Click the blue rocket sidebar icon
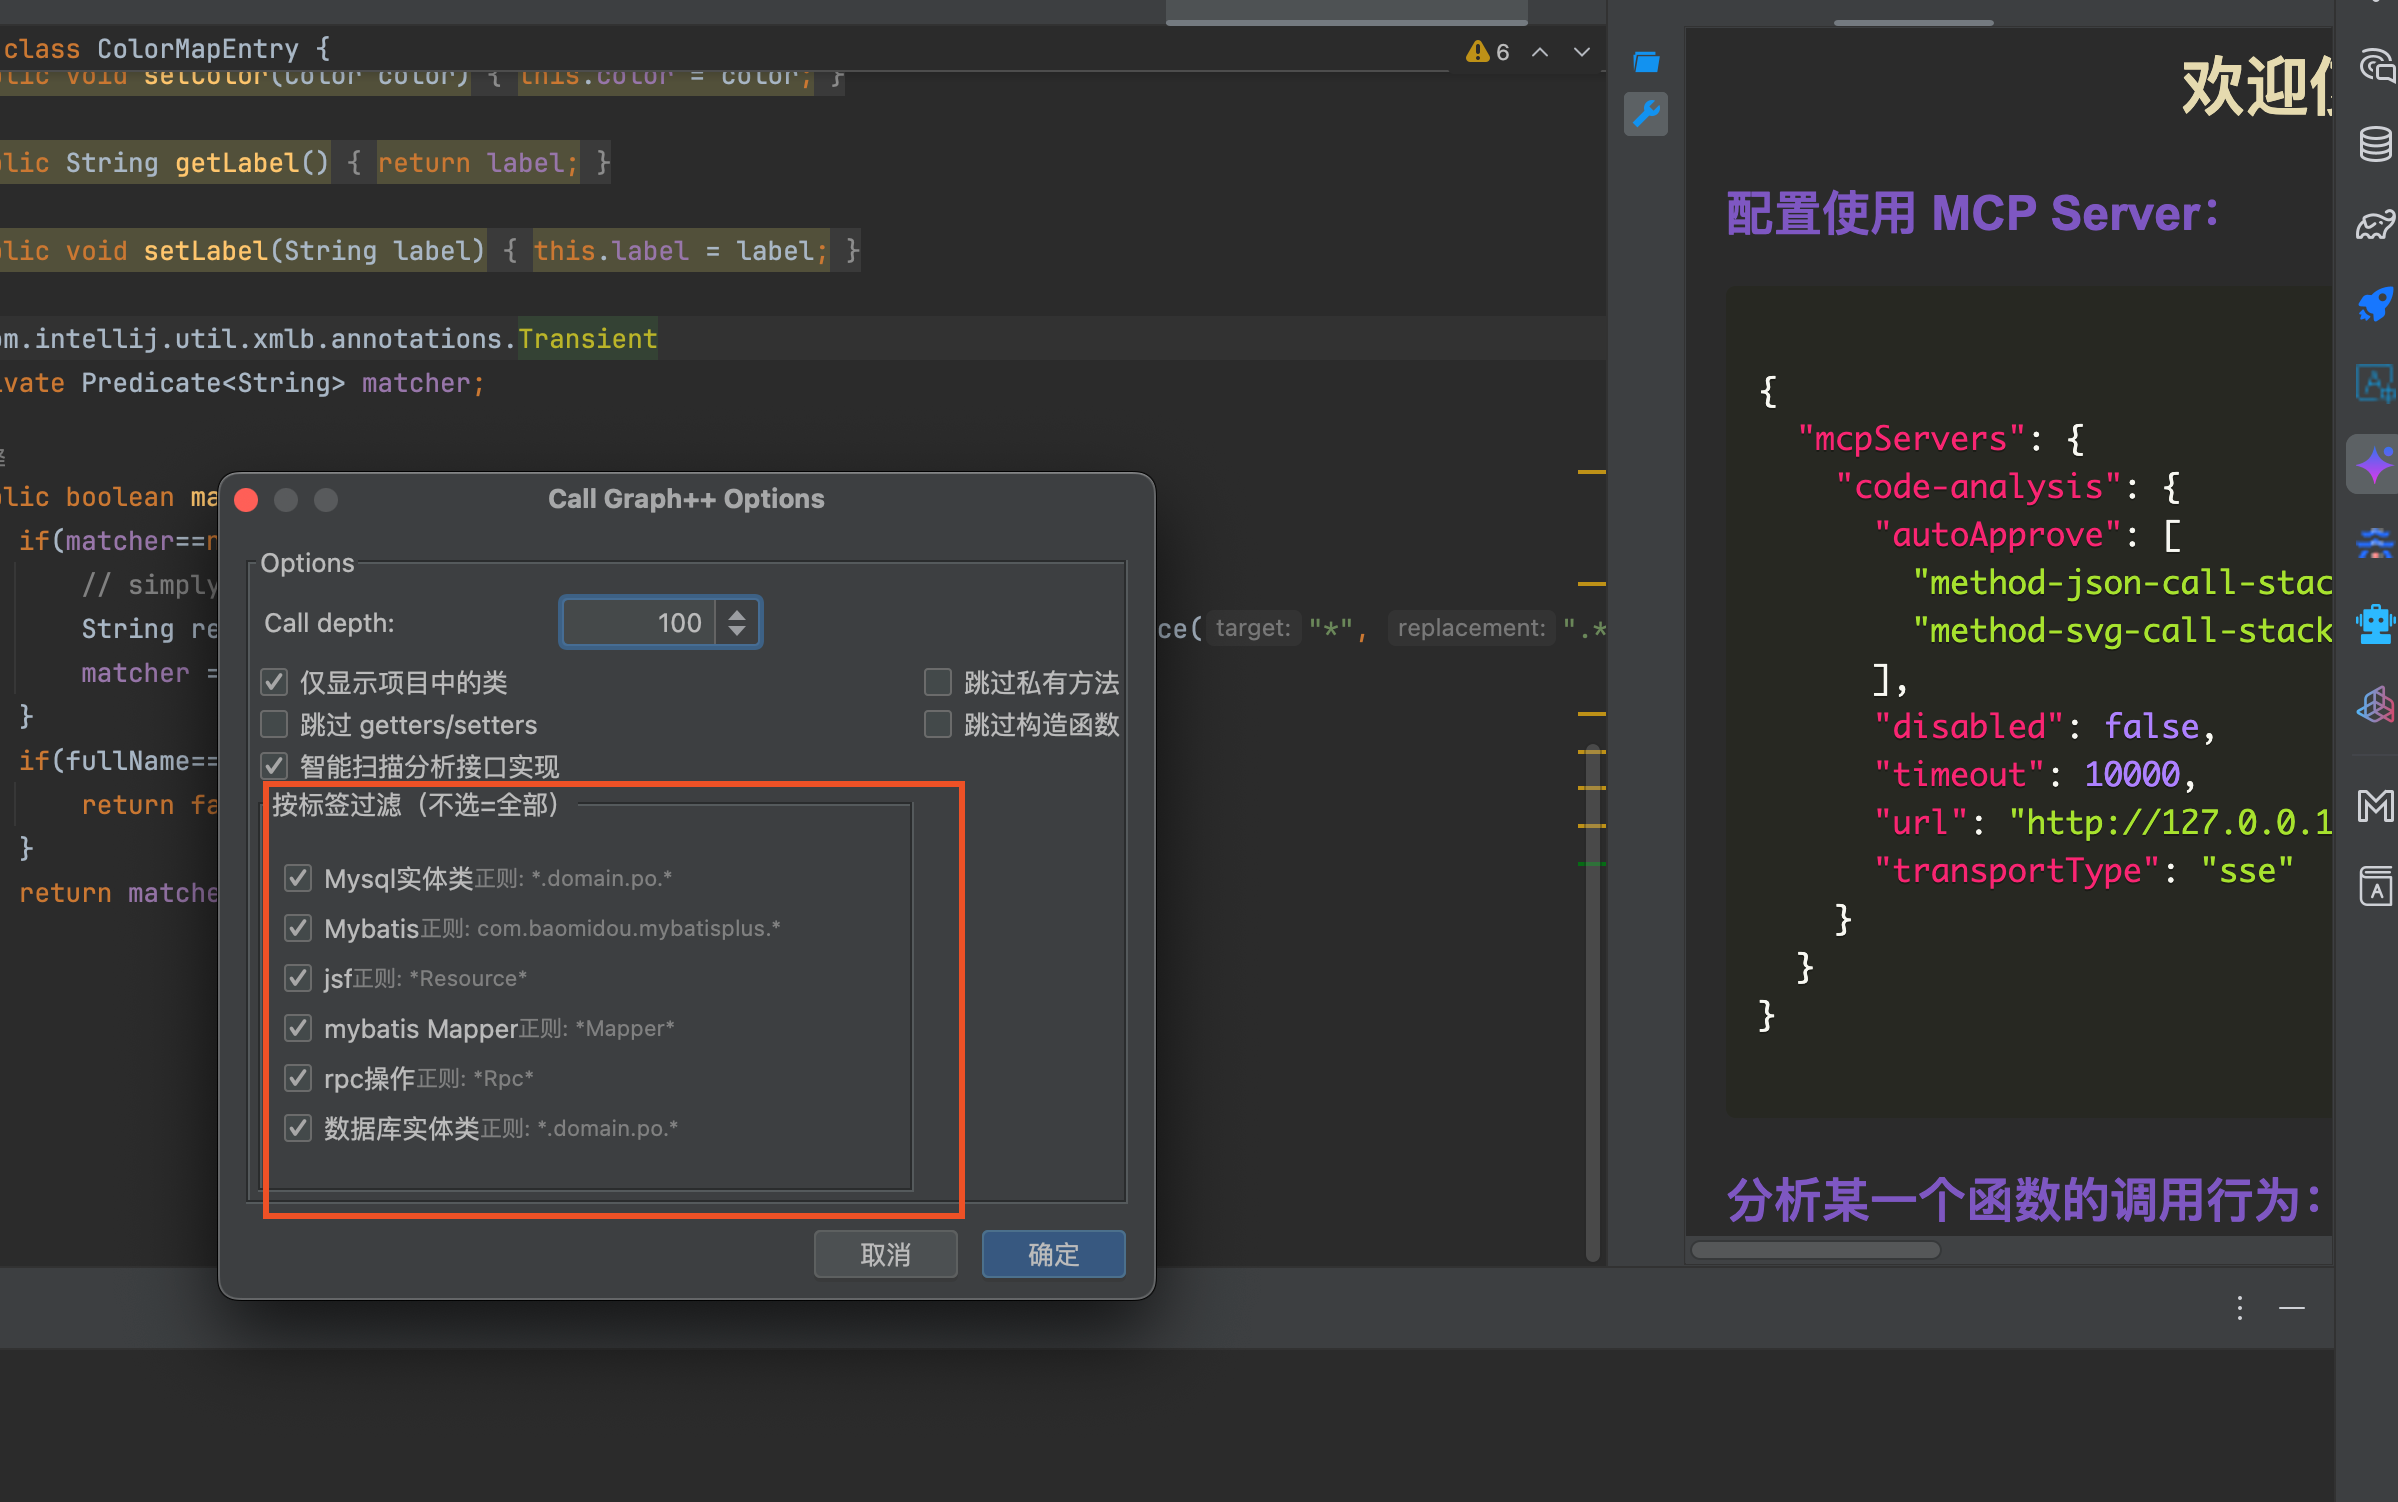Viewport: 2398px width, 1502px height. tap(2375, 305)
